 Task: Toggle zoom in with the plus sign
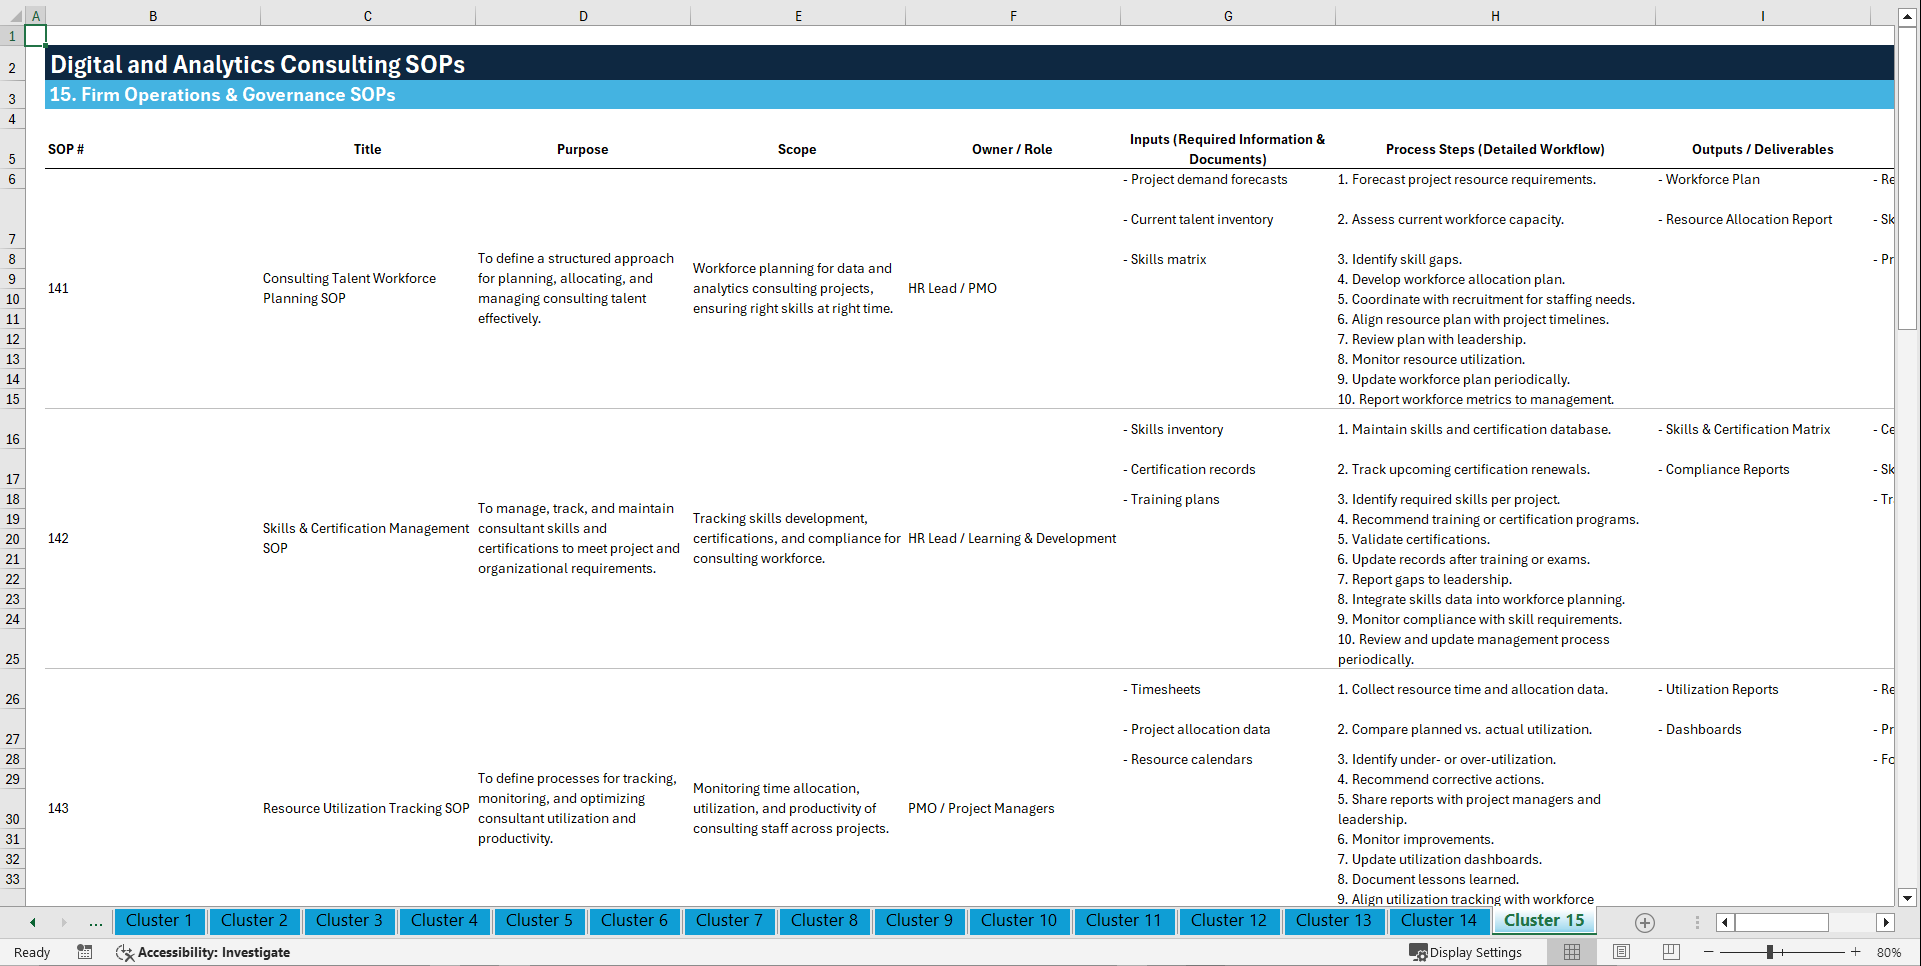1857,952
